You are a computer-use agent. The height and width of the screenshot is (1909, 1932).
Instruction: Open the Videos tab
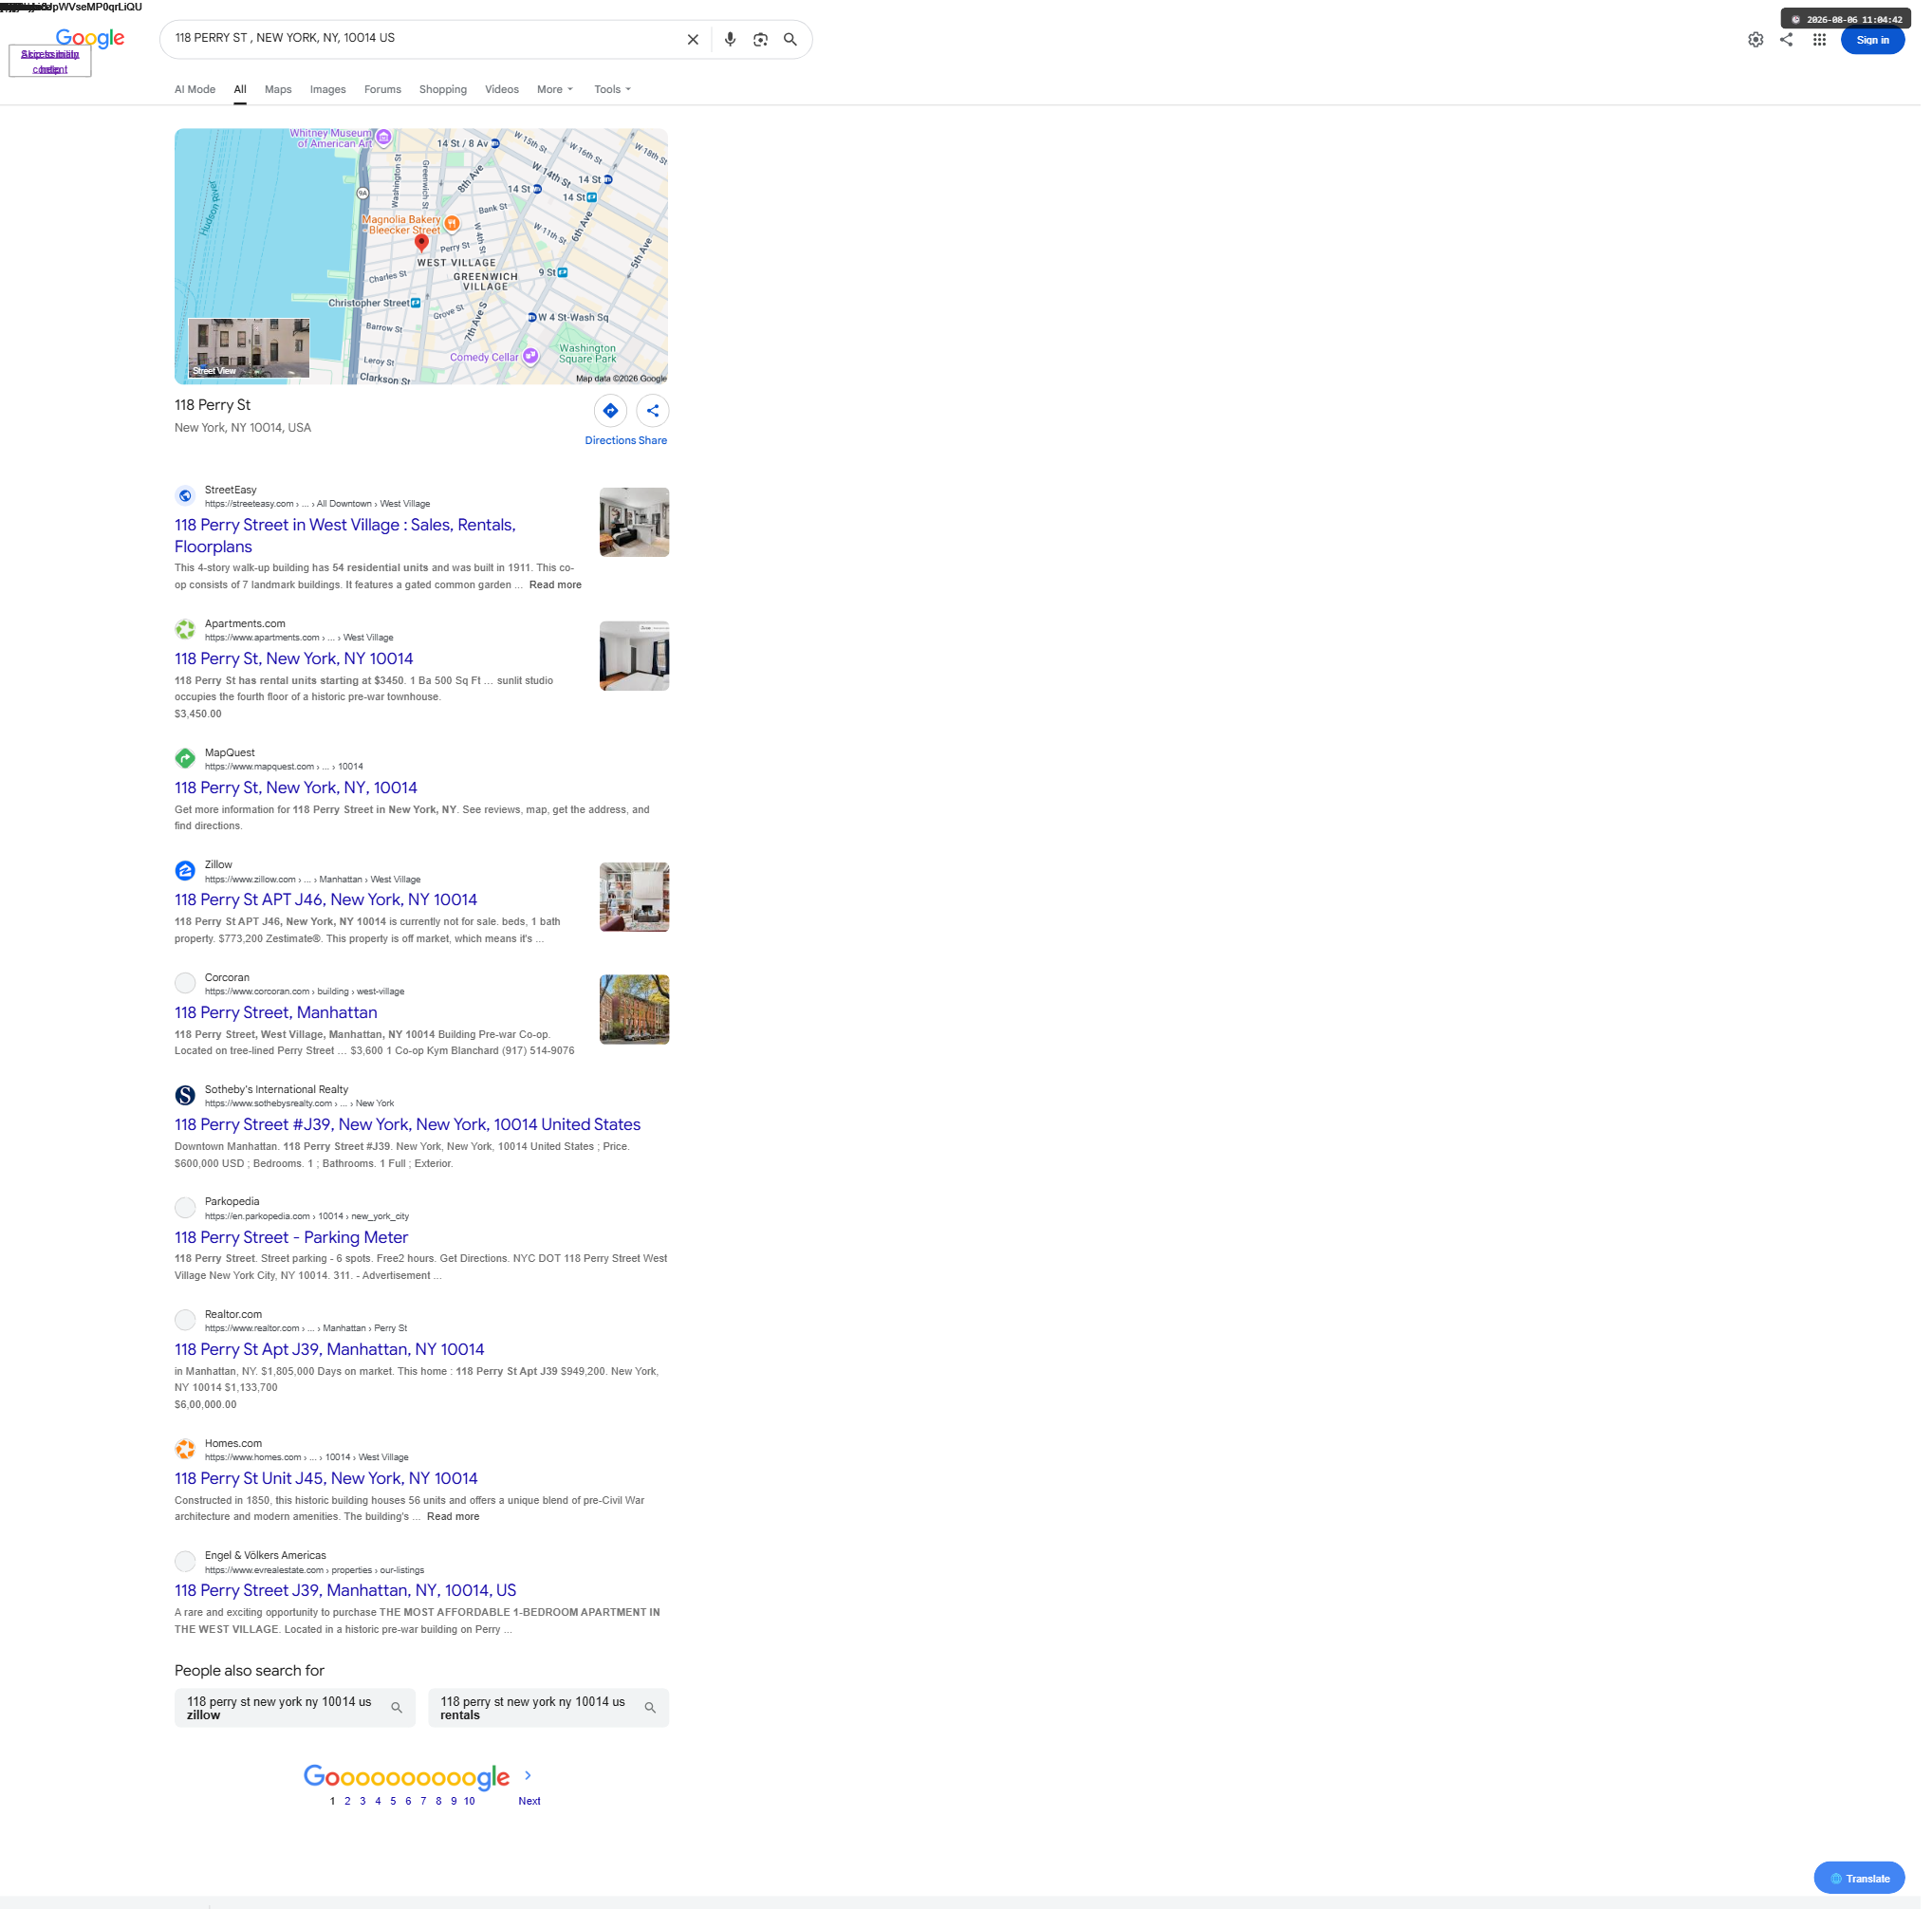[504, 90]
